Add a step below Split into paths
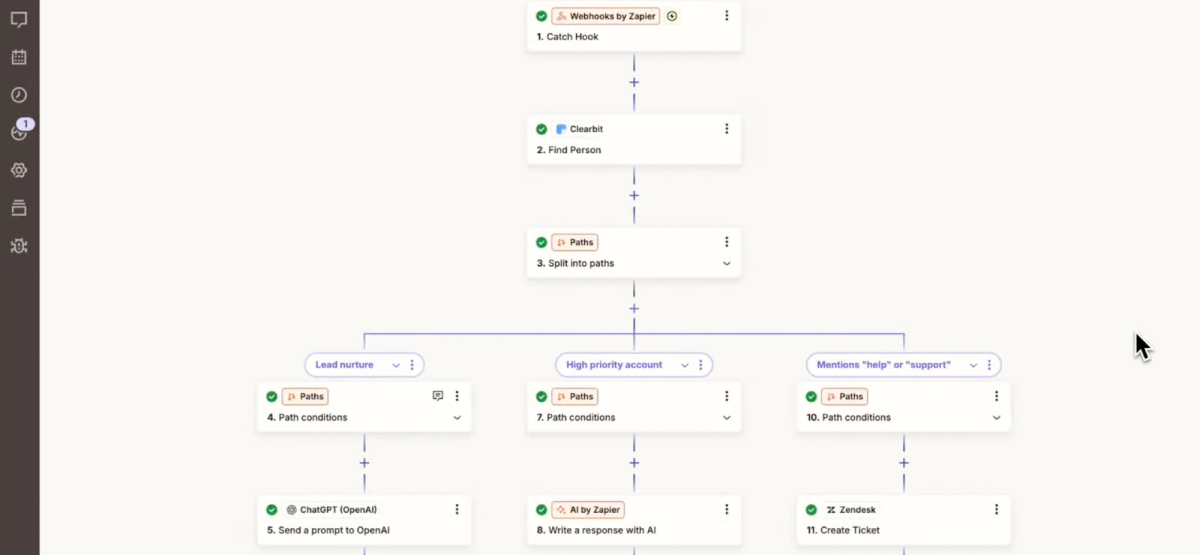The width and height of the screenshot is (1200, 555). (634, 309)
